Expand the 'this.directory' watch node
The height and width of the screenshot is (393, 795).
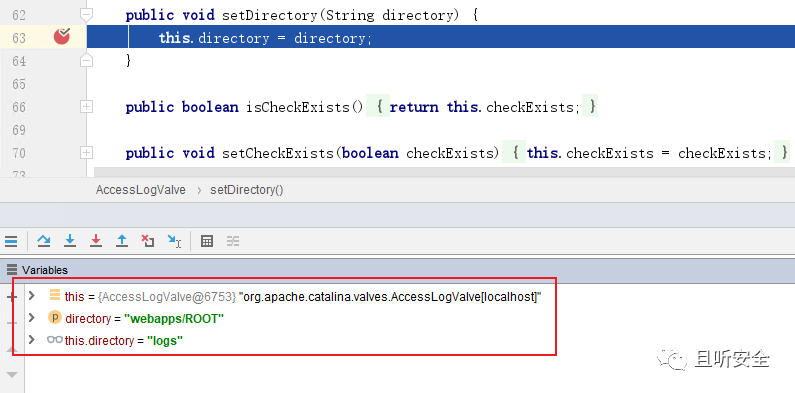pos(31,339)
